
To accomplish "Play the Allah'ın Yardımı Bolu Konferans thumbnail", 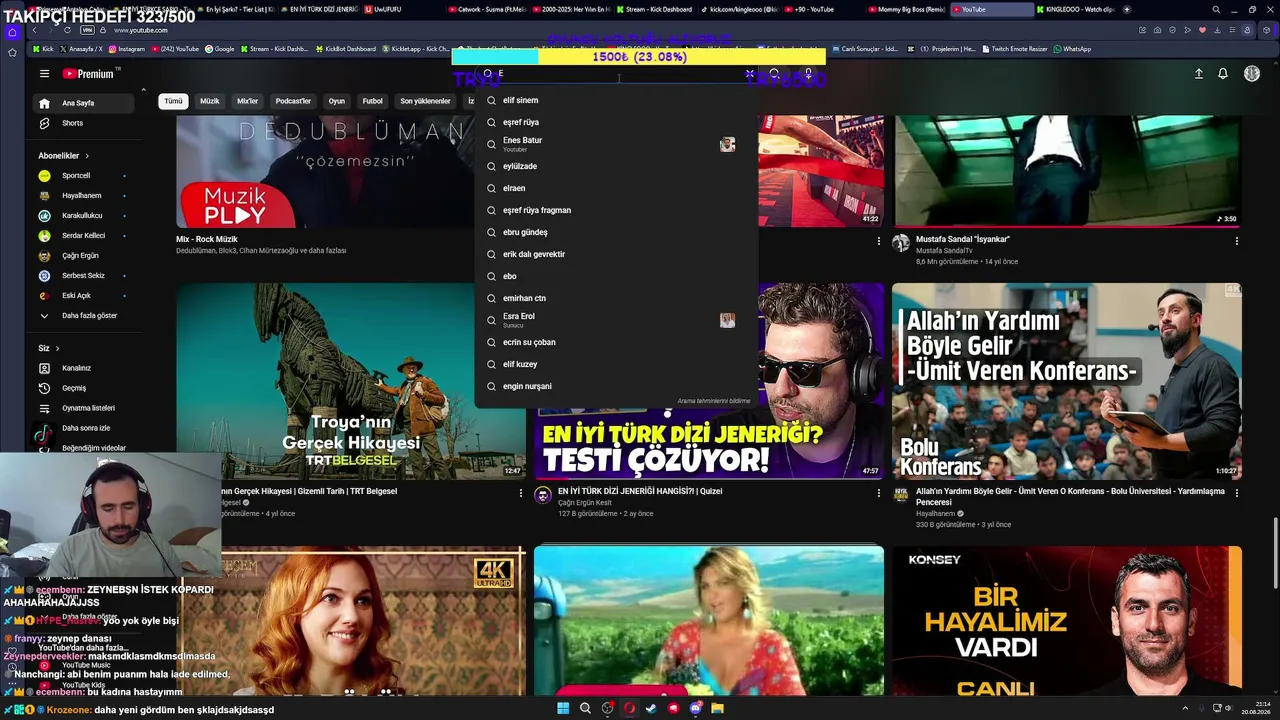I will [x=1067, y=381].
